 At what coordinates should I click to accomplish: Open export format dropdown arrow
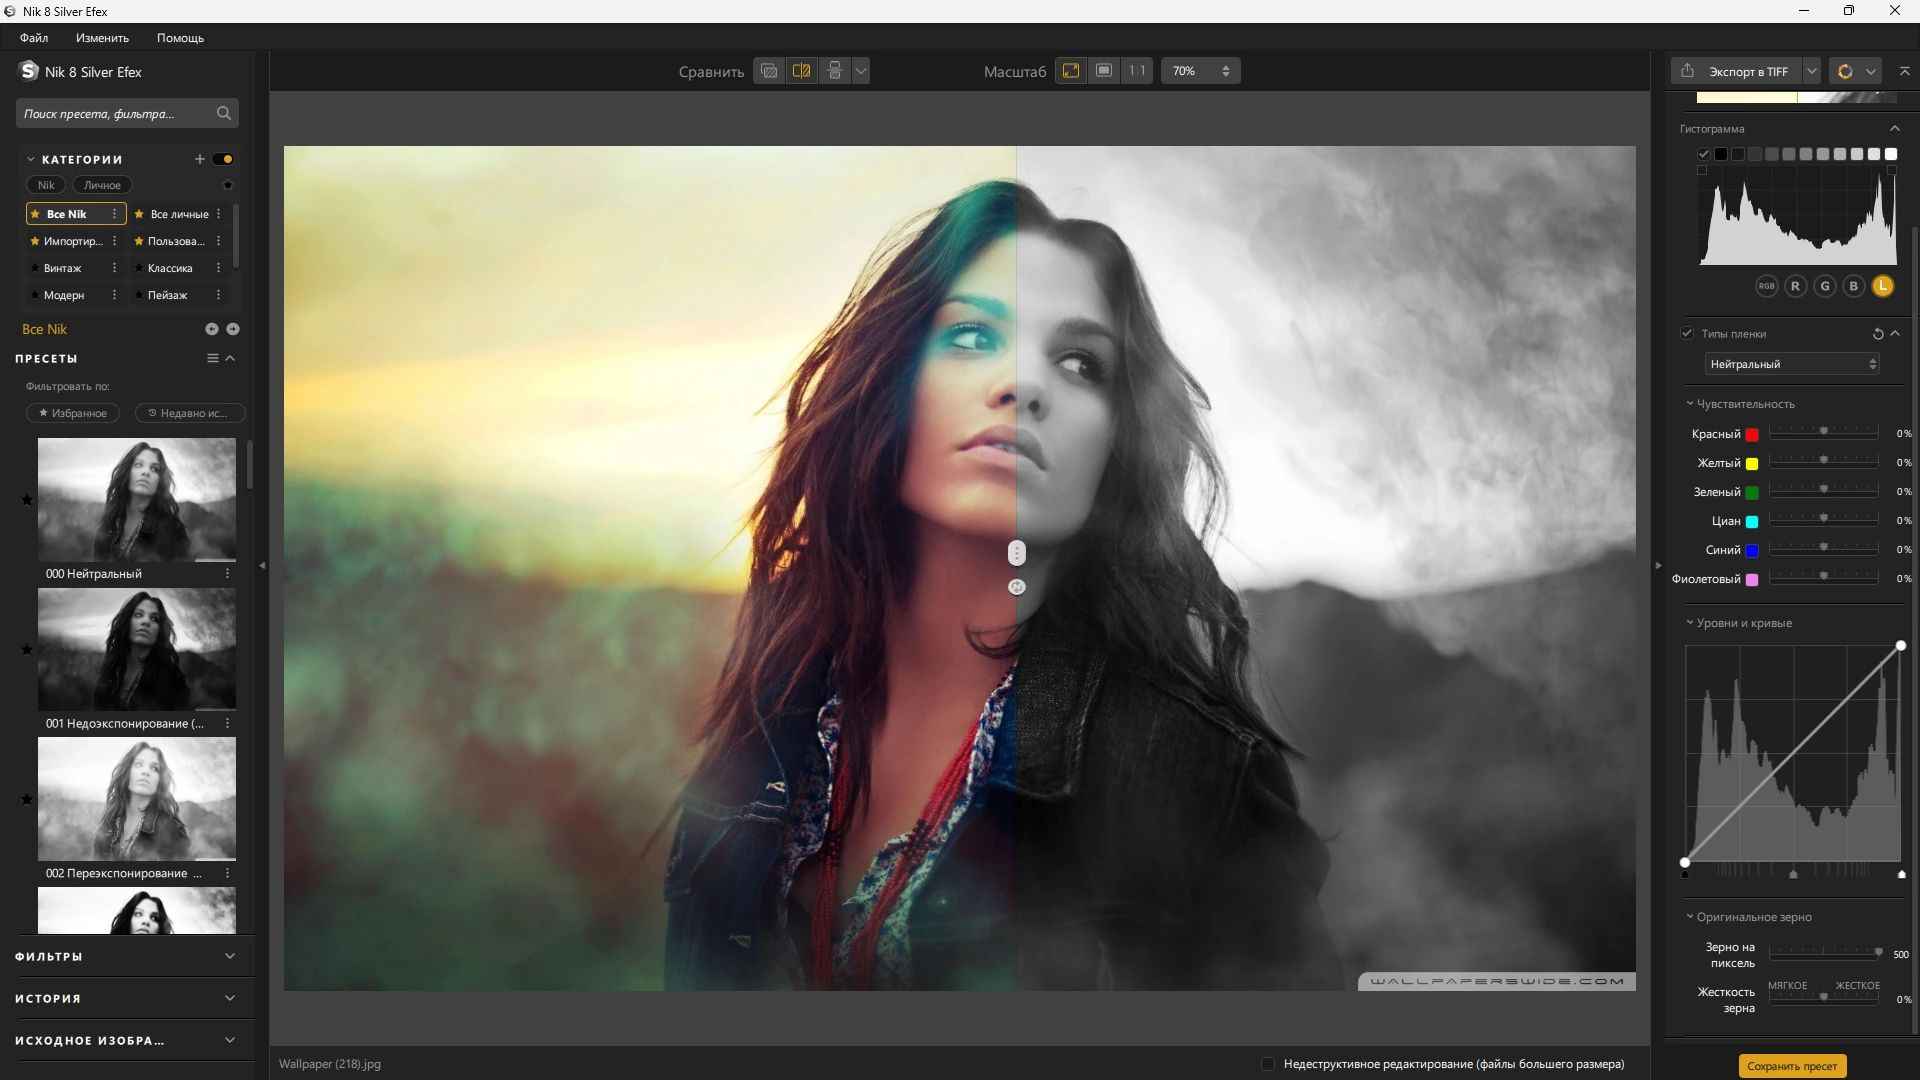(x=1812, y=71)
